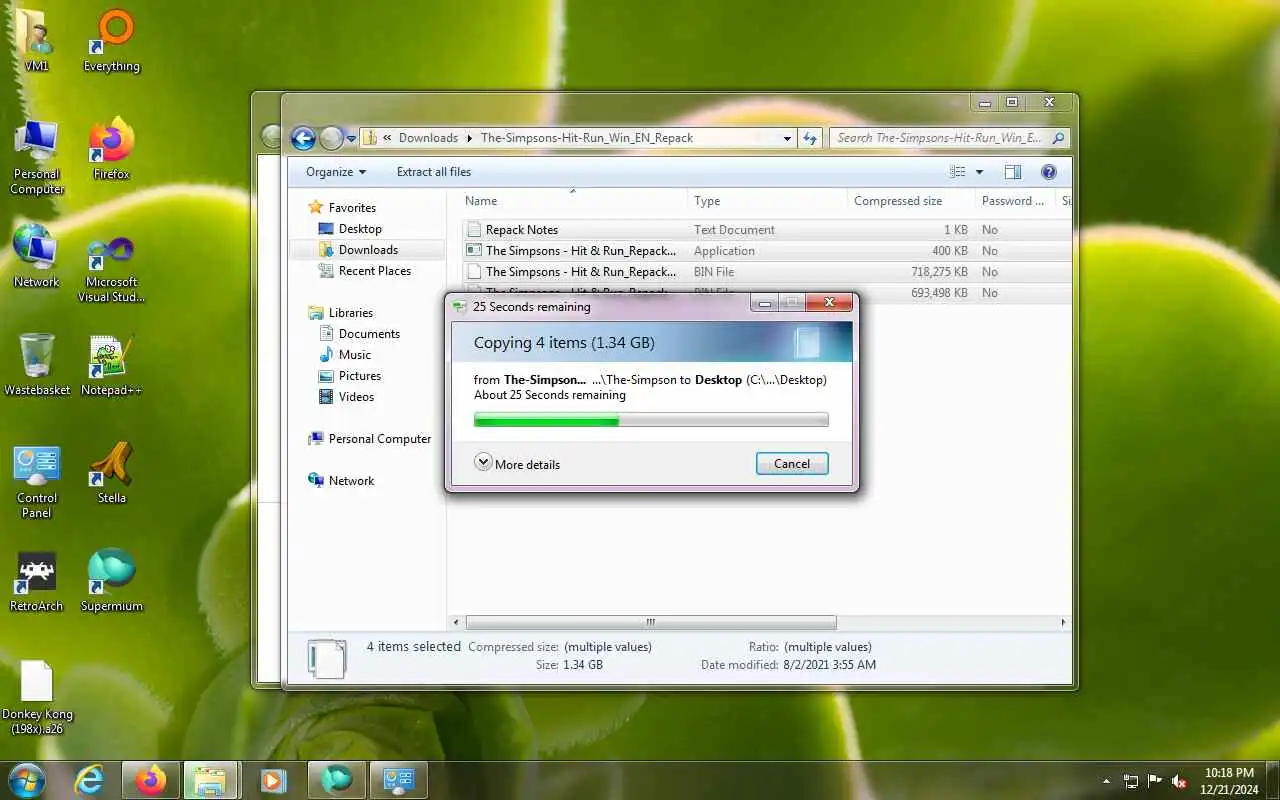The image size is (1280, 800).
Task: Select Downloads in the navigation pane
Action: [x=368, y=250]
